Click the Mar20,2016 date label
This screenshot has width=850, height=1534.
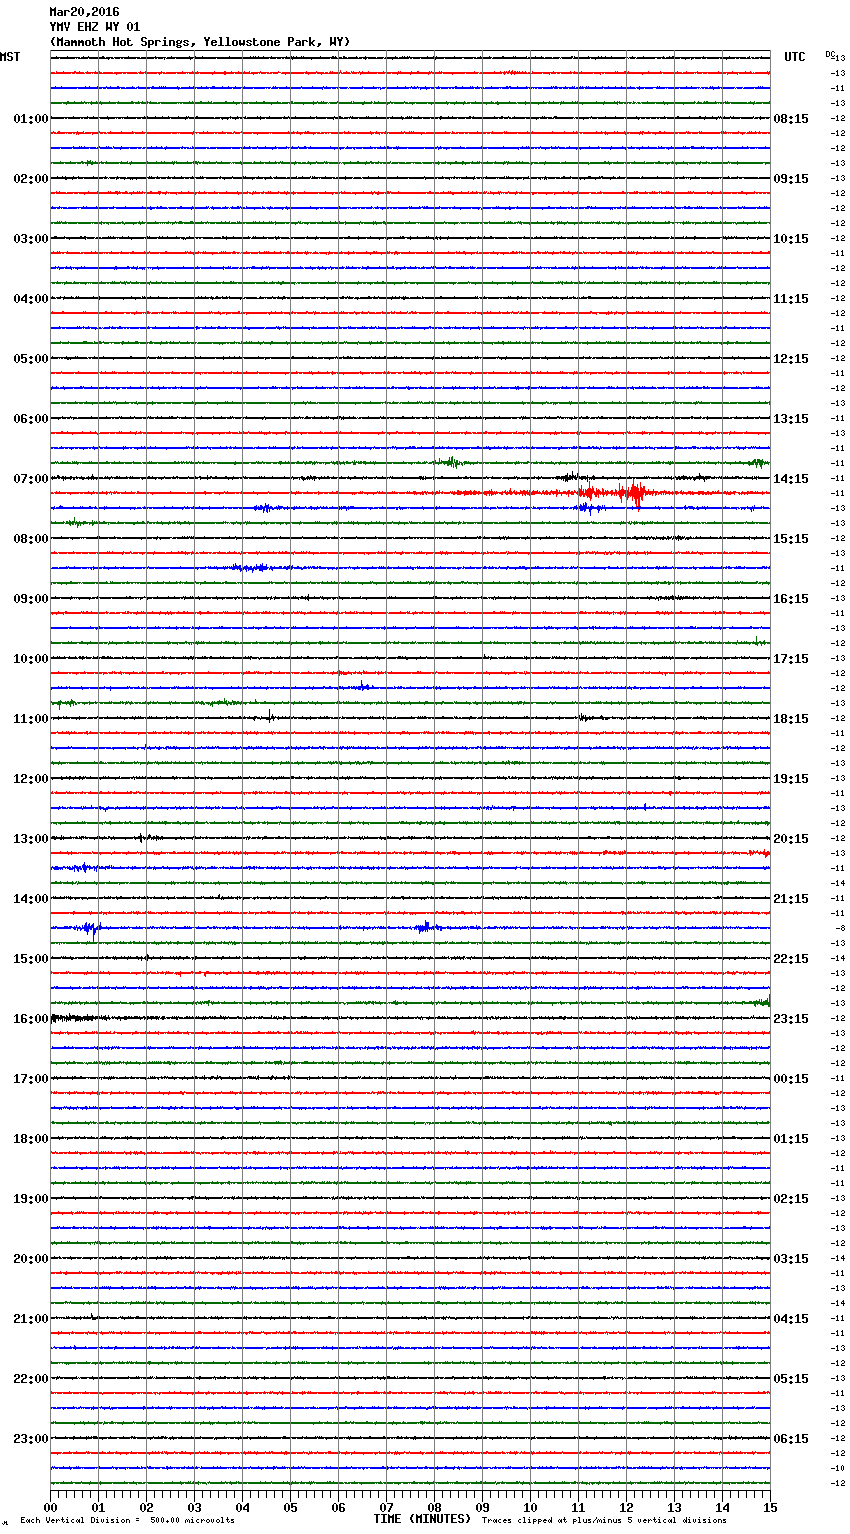point(84,12)
